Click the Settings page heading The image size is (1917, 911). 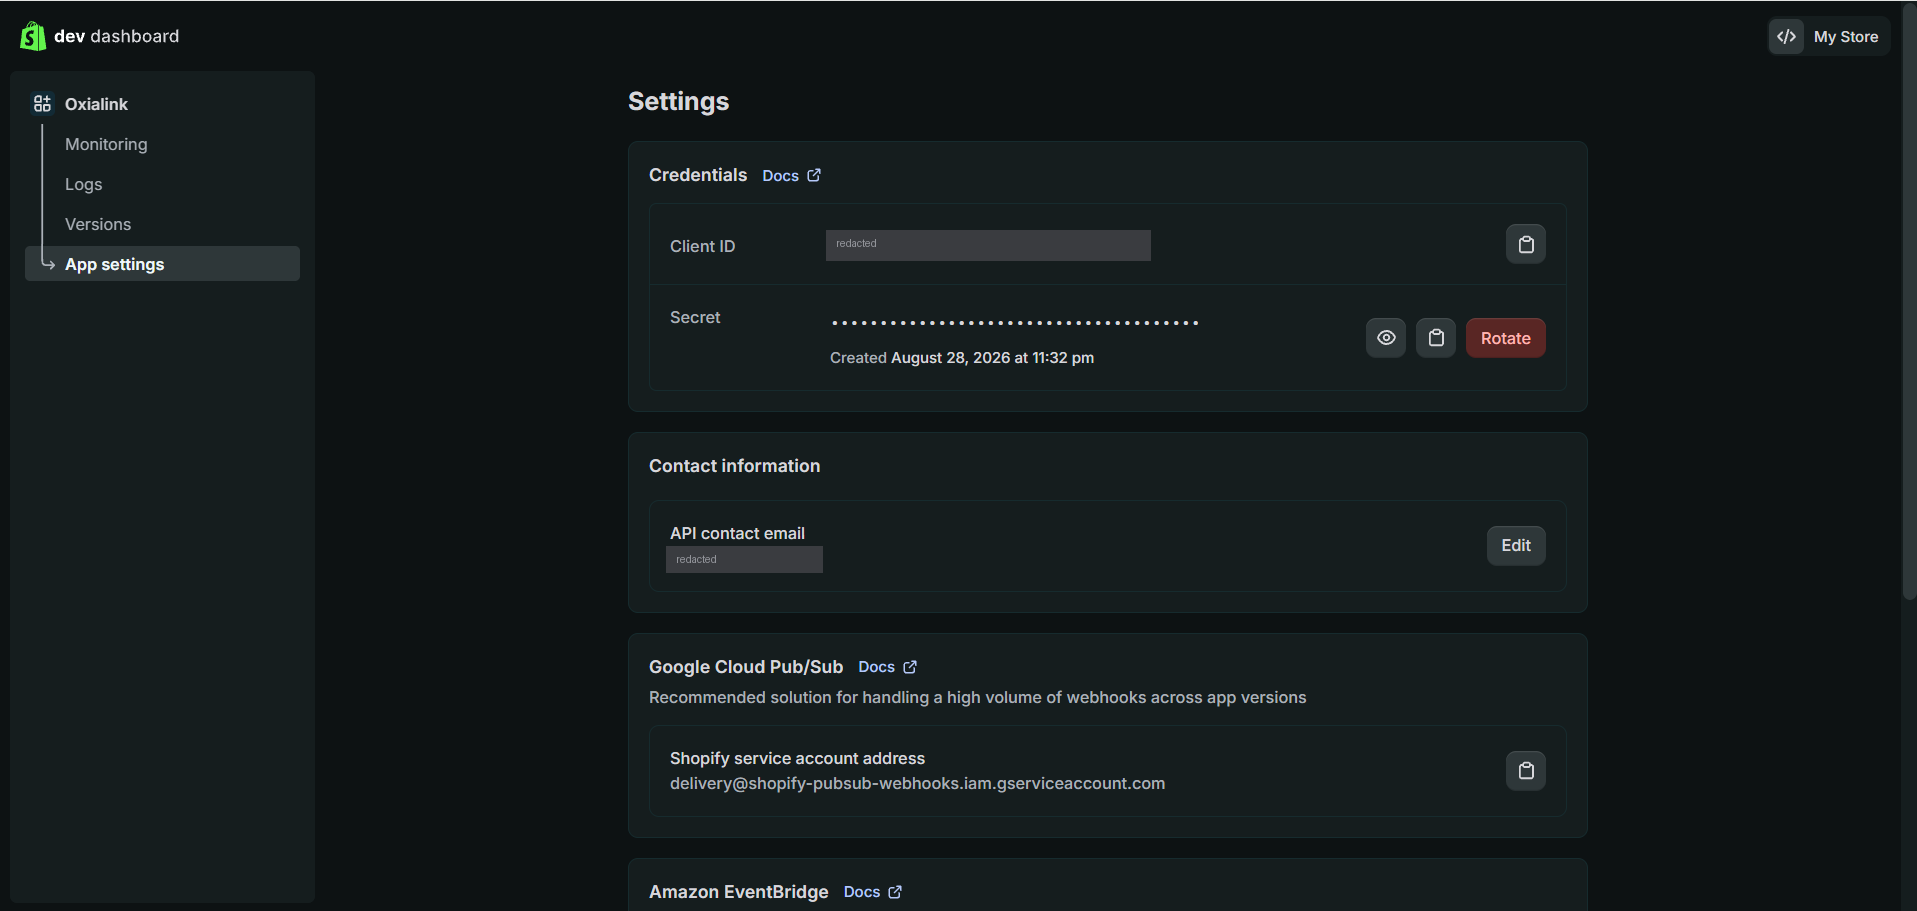(678, 102)
